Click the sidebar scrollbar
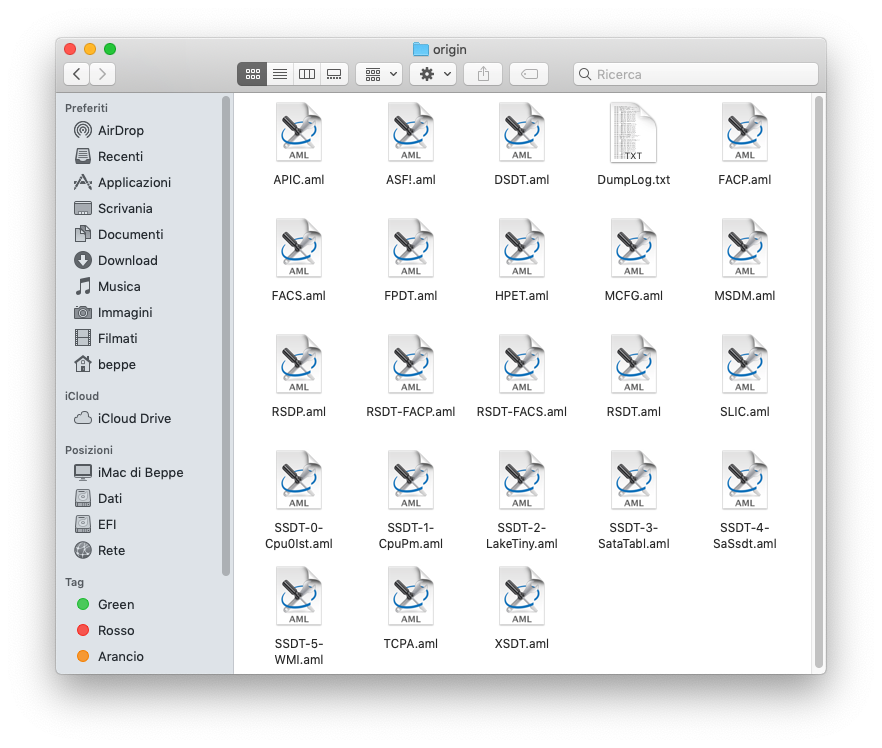 coord(226,336)
